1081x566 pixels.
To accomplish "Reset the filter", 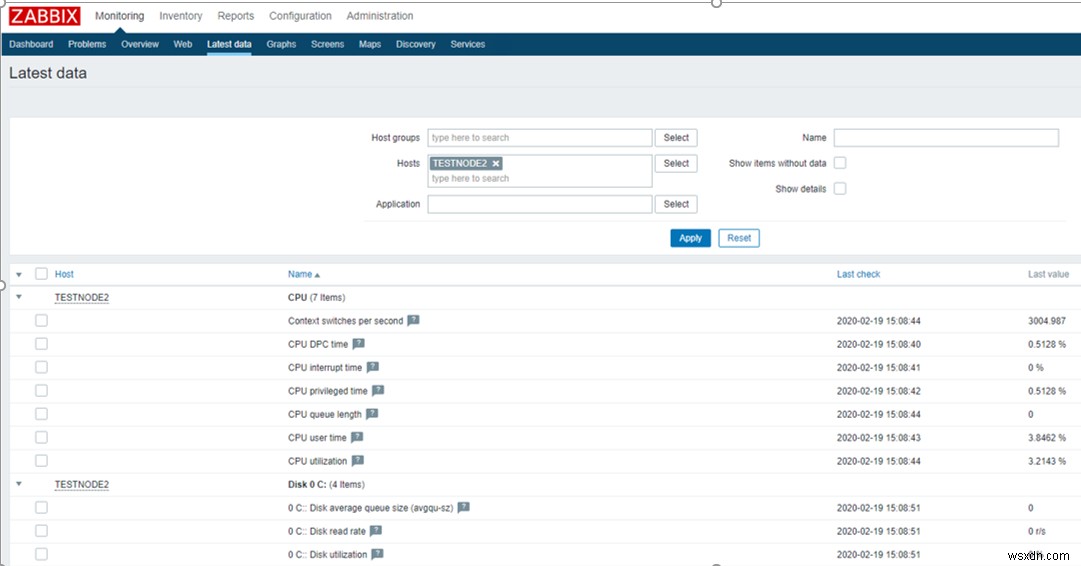I will pos(739,238).
